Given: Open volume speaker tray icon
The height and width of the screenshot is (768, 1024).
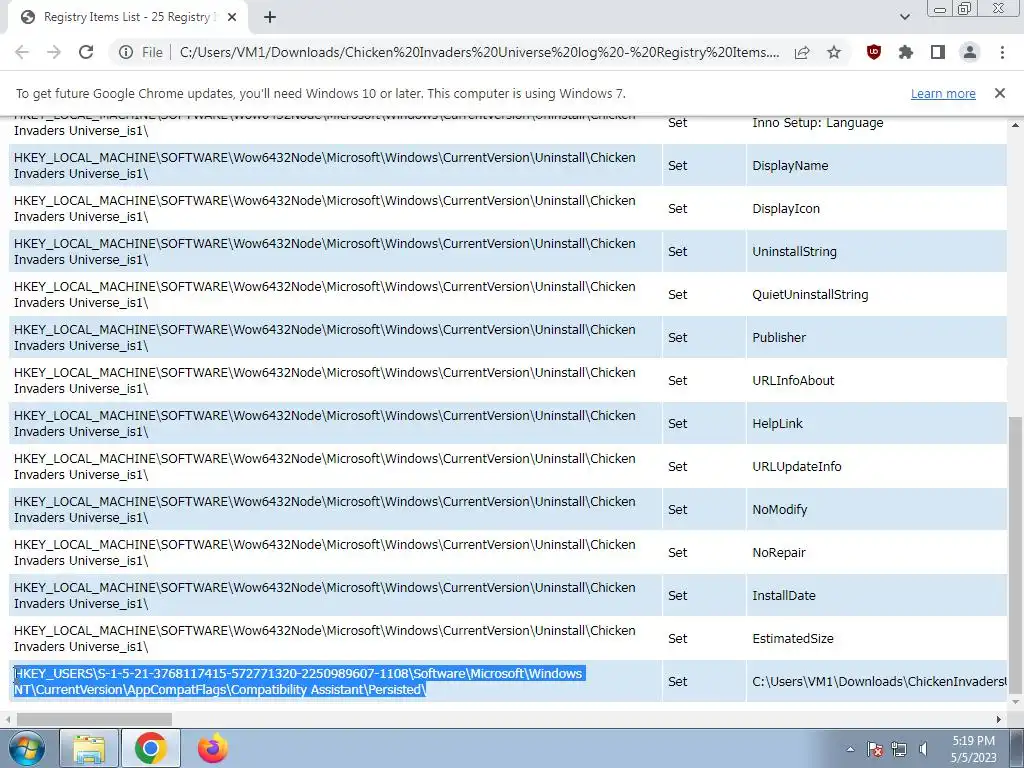Looking at the screenshot, I should 923,749.
